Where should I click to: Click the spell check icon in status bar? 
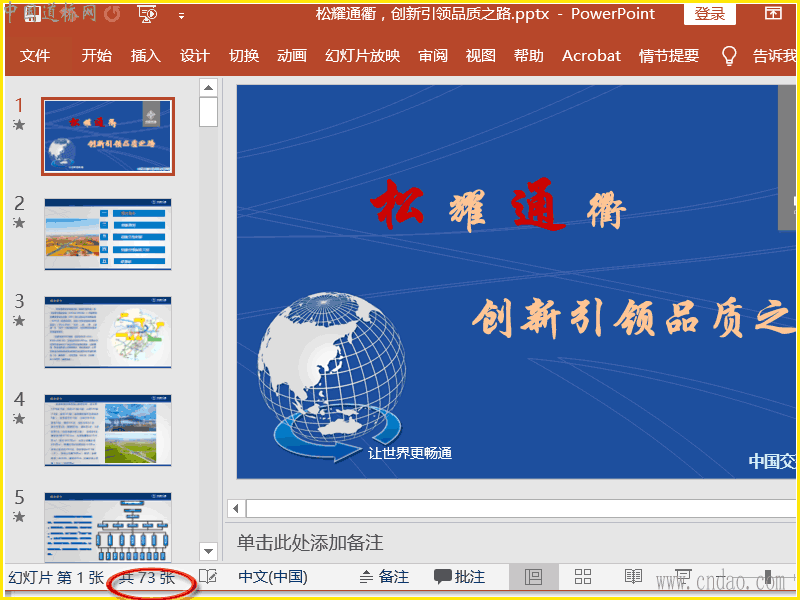click(x=208, y=577)
